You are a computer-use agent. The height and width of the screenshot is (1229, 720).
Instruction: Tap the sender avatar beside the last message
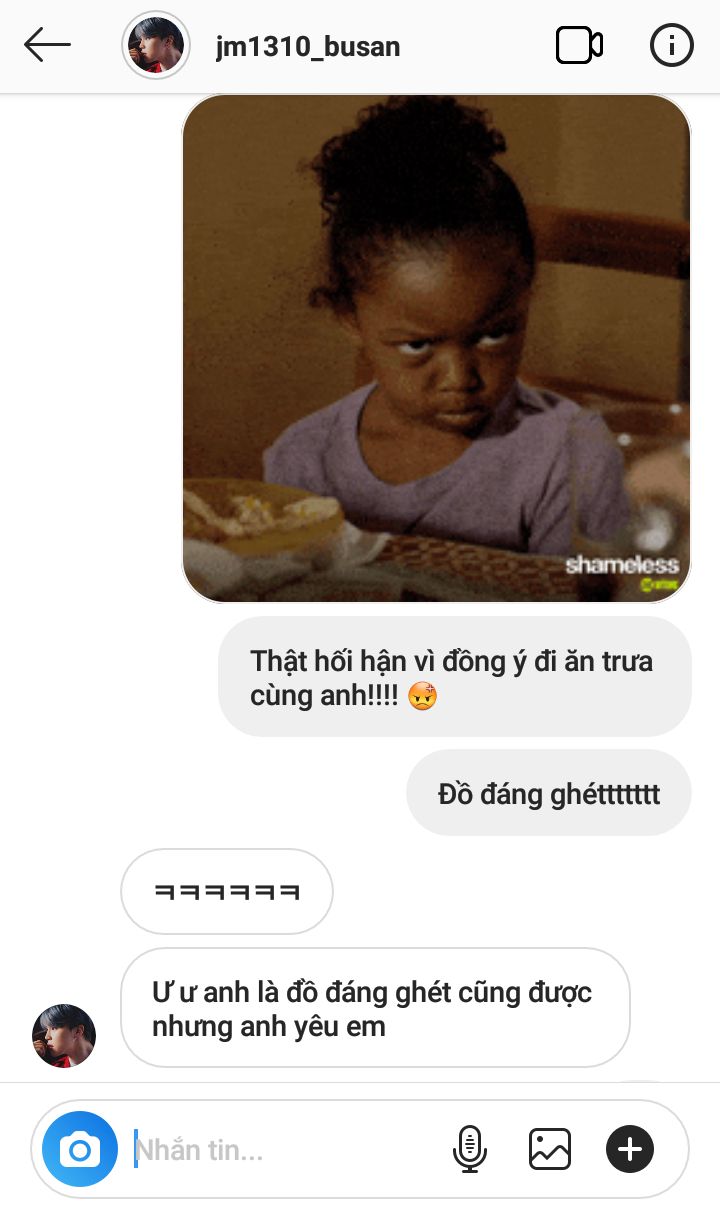64,1036
